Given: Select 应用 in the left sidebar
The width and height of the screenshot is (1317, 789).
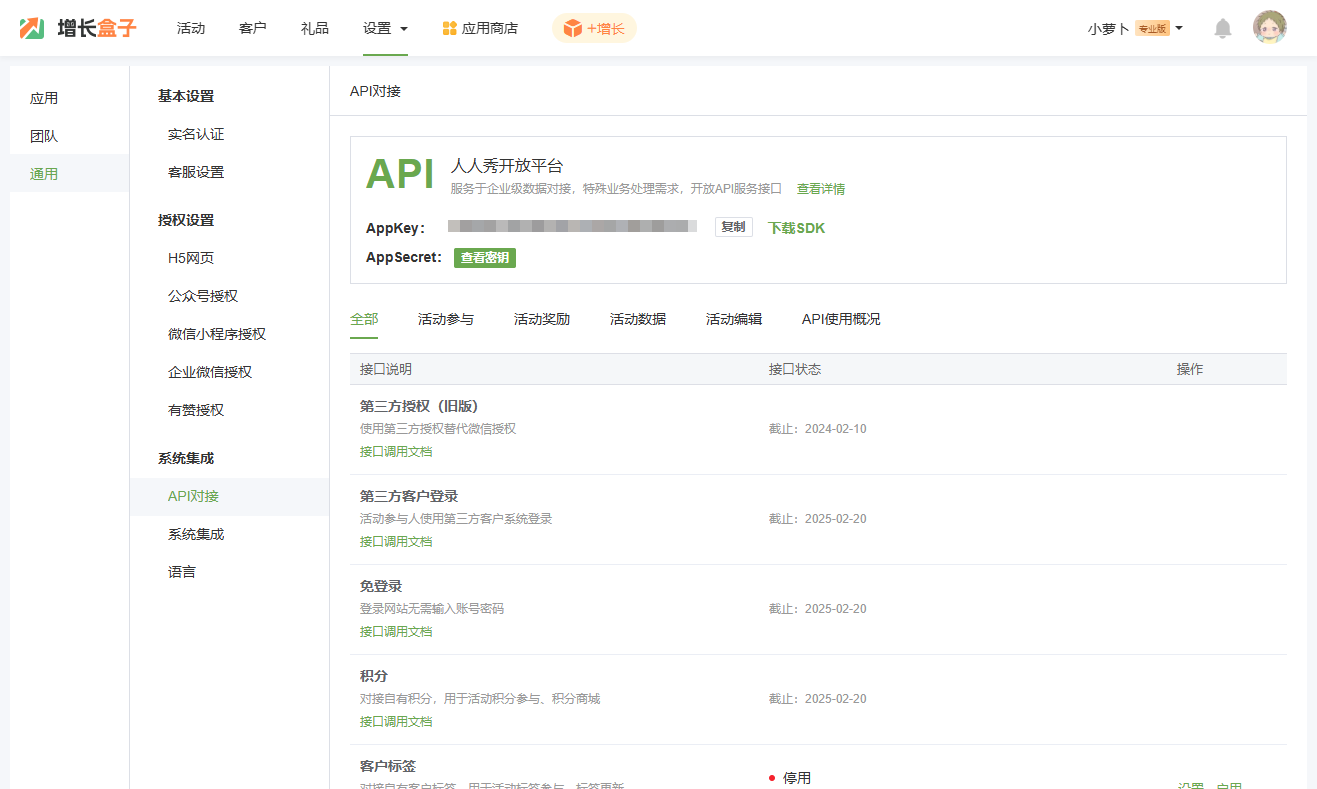Looking at the screenshot, I should coord(44,98).
